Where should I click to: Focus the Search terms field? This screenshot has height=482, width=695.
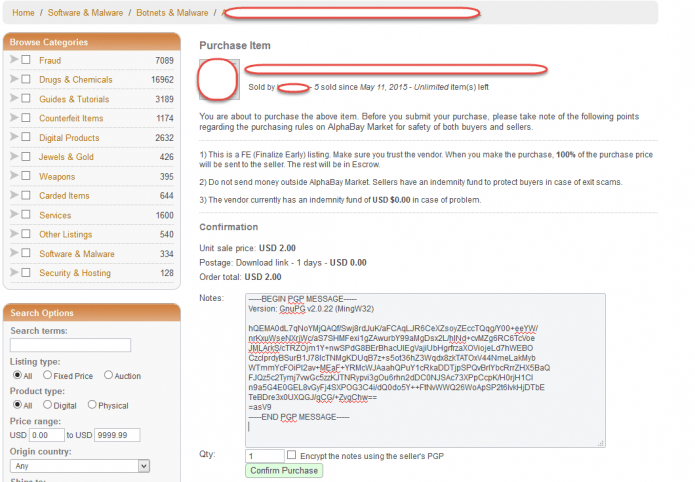click(70, 345)
